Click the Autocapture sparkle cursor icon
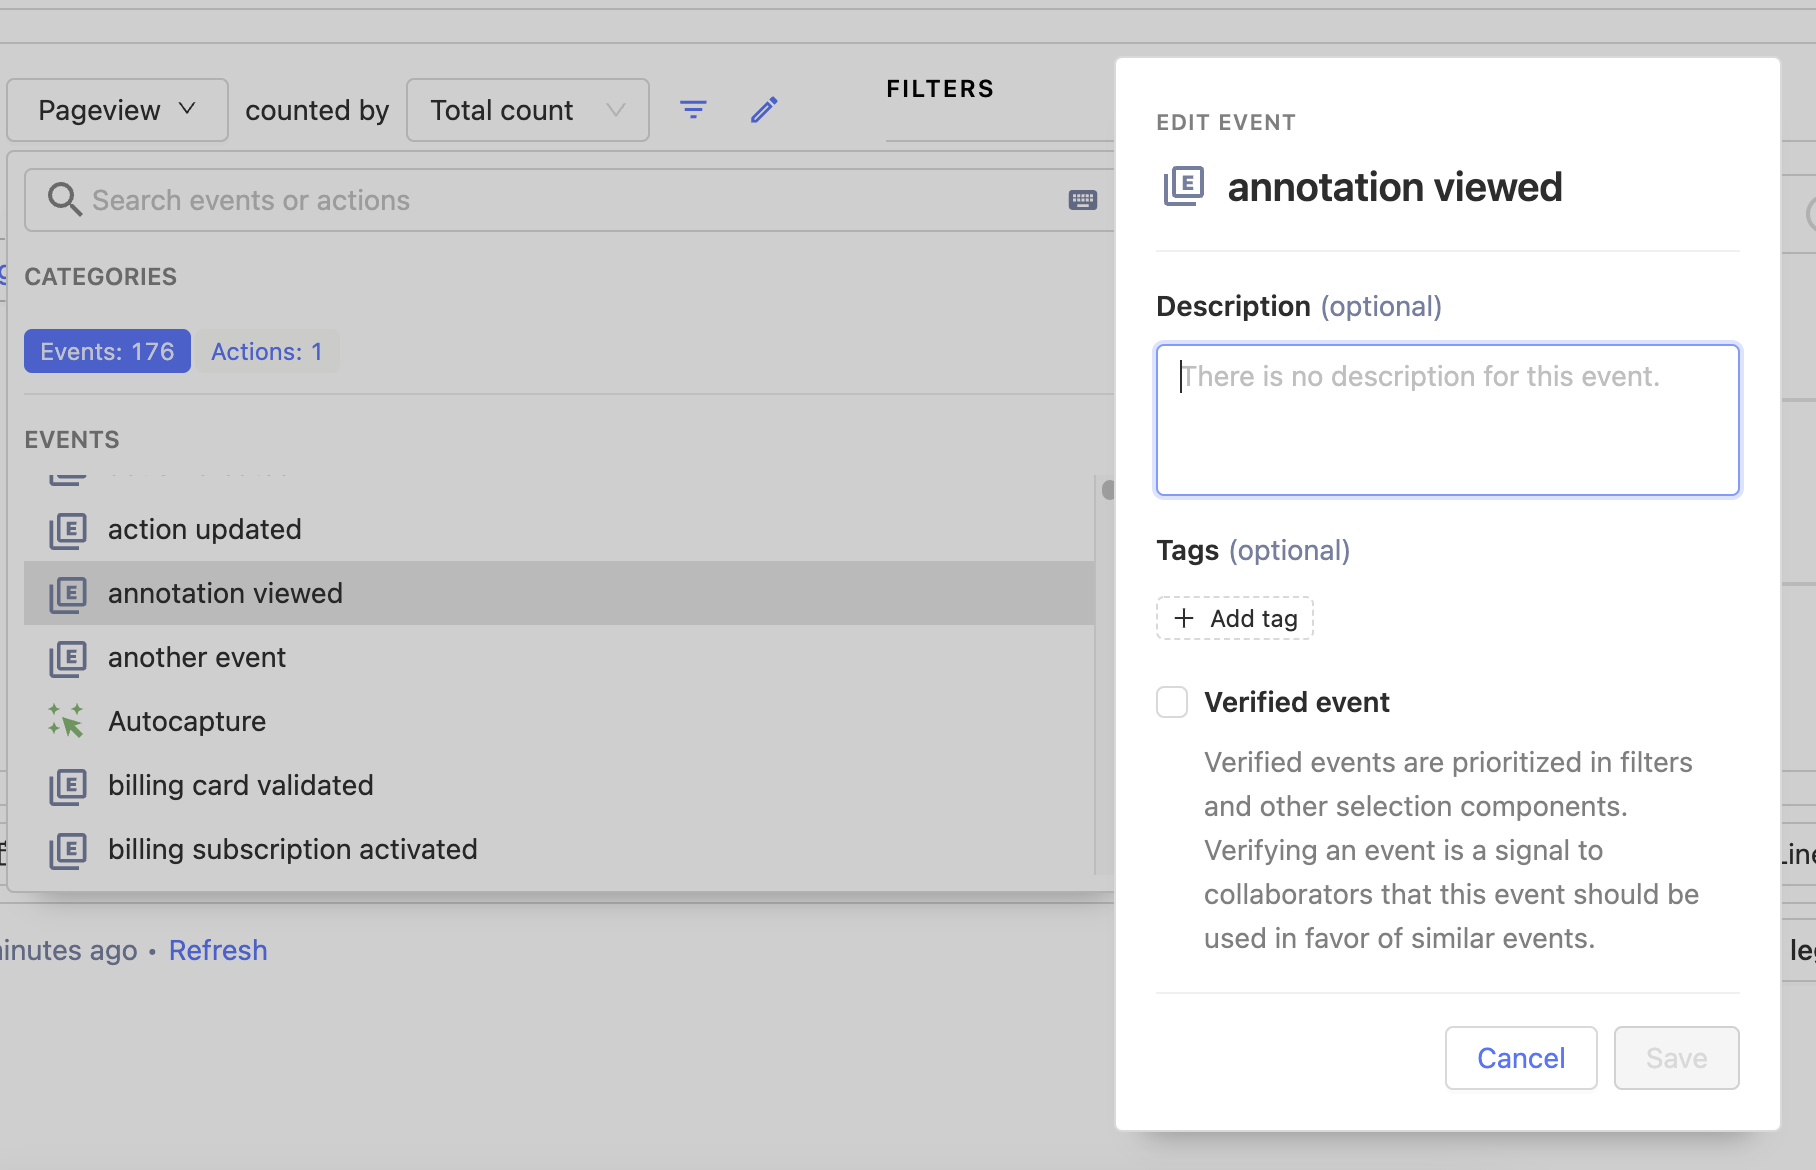Image resolution: width=1816 pixels, height=1170 pixels. 67,721
